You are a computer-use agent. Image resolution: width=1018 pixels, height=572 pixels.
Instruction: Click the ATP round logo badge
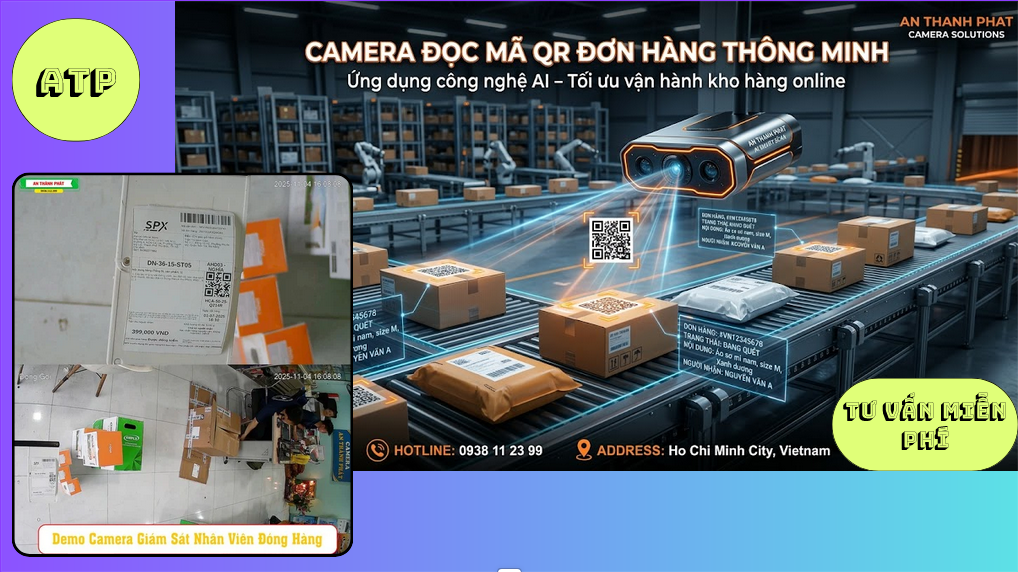76,80
